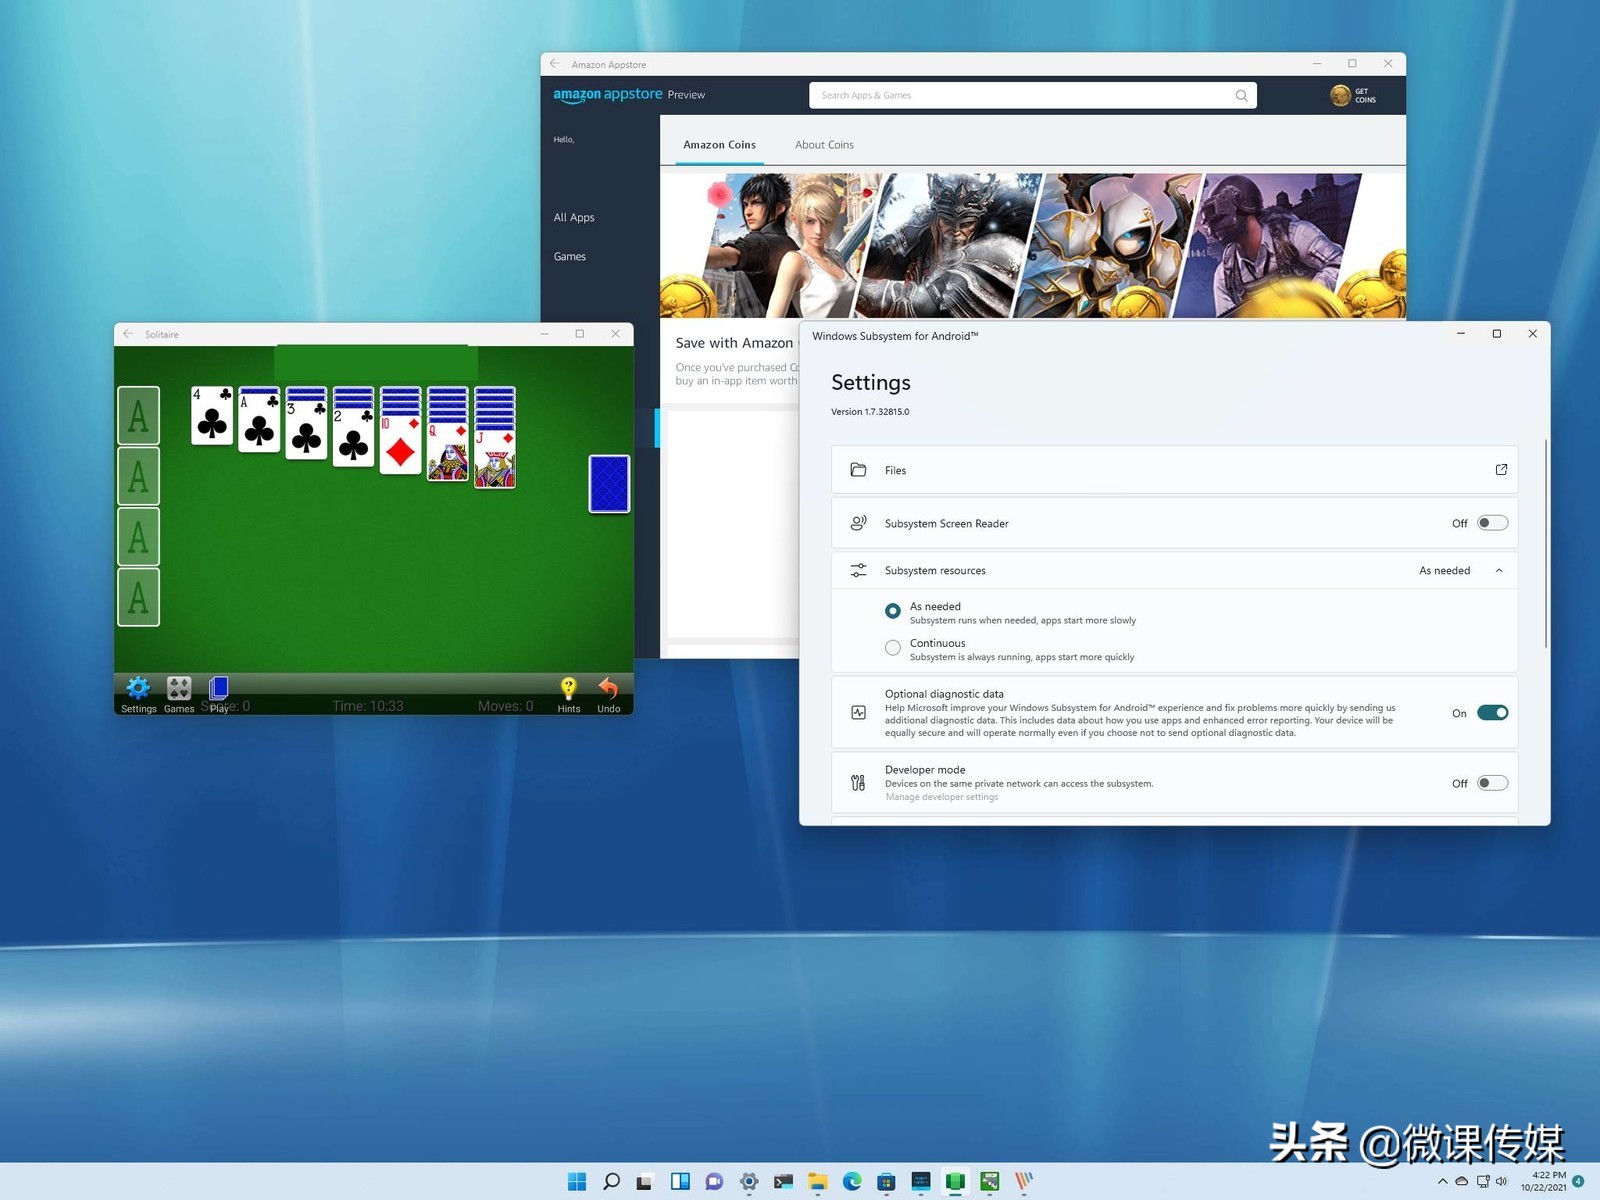Select All Apps in the Appstore sidebar

coord(573,216)
